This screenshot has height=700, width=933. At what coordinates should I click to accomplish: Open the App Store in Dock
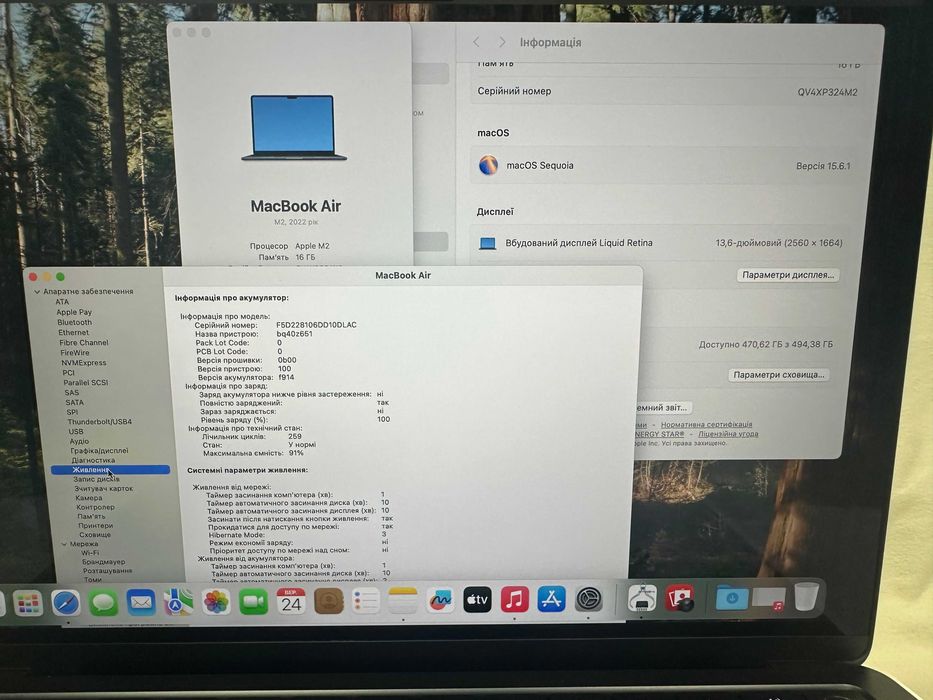[552, 599]
